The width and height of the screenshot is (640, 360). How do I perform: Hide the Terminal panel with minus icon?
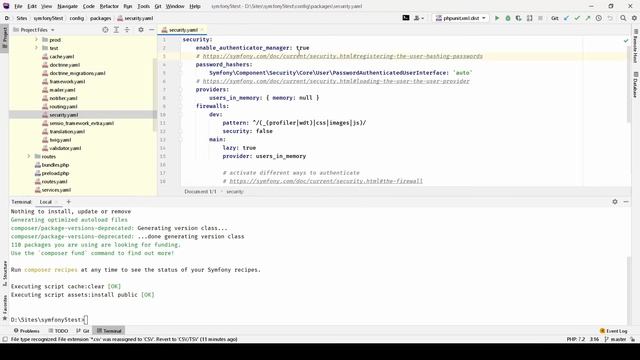[626, 202]
